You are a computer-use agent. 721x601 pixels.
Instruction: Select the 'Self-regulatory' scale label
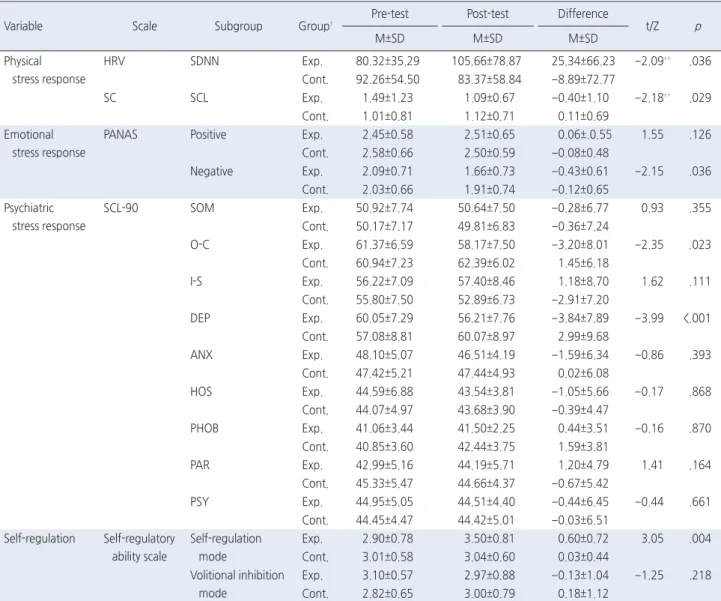(139, 538)
